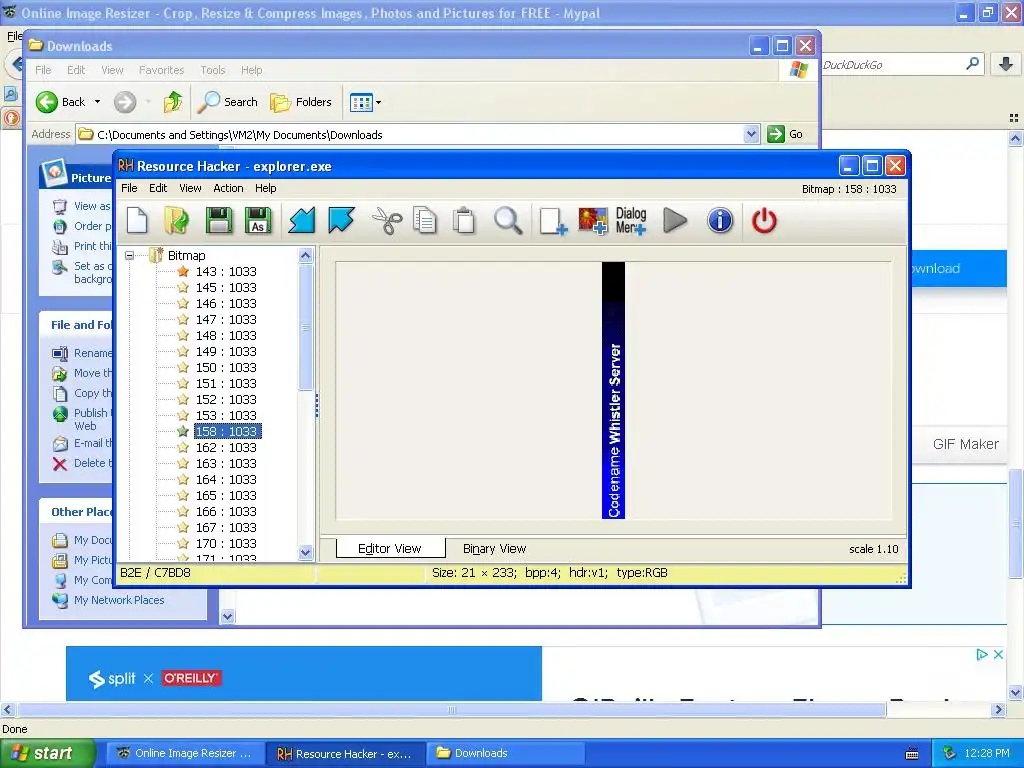Click the Folders icon in Downloads toolbar
The image size is (1024, 768).
click(301, 102)
